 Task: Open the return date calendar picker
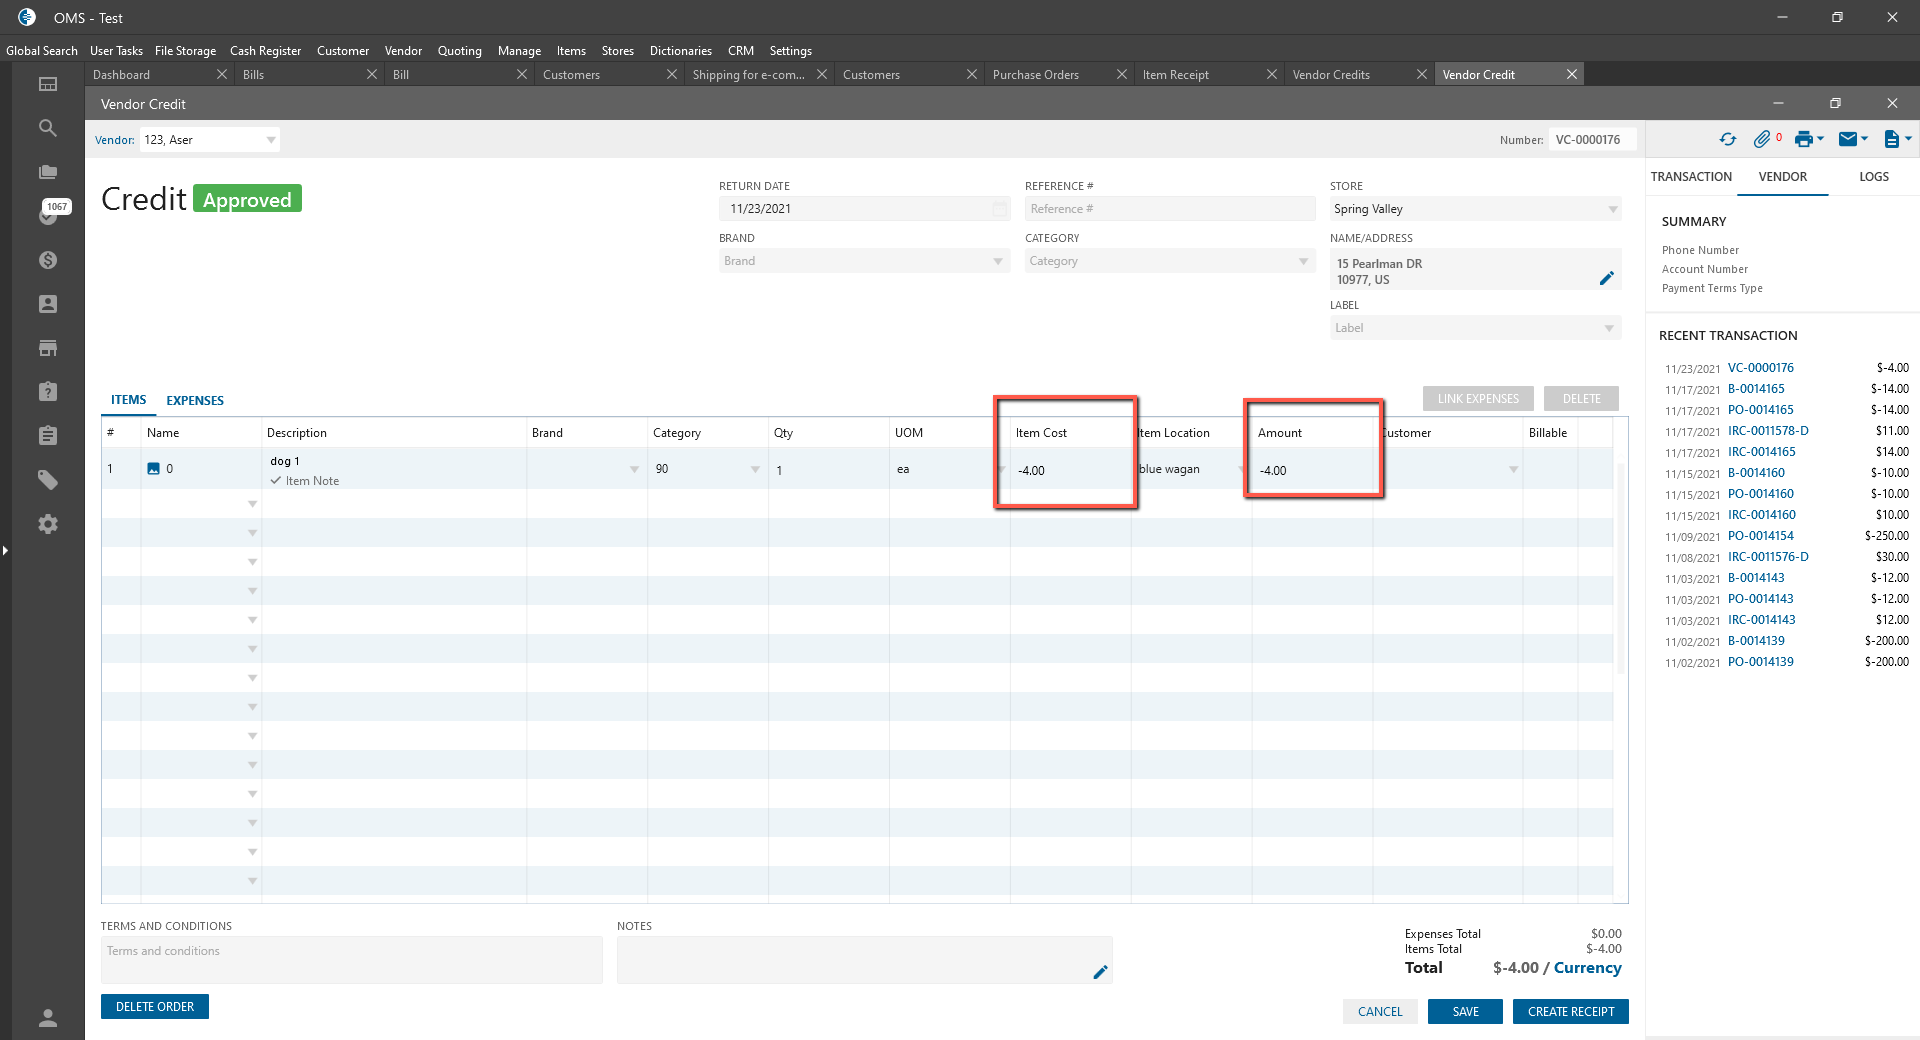(x=999, y=209)
